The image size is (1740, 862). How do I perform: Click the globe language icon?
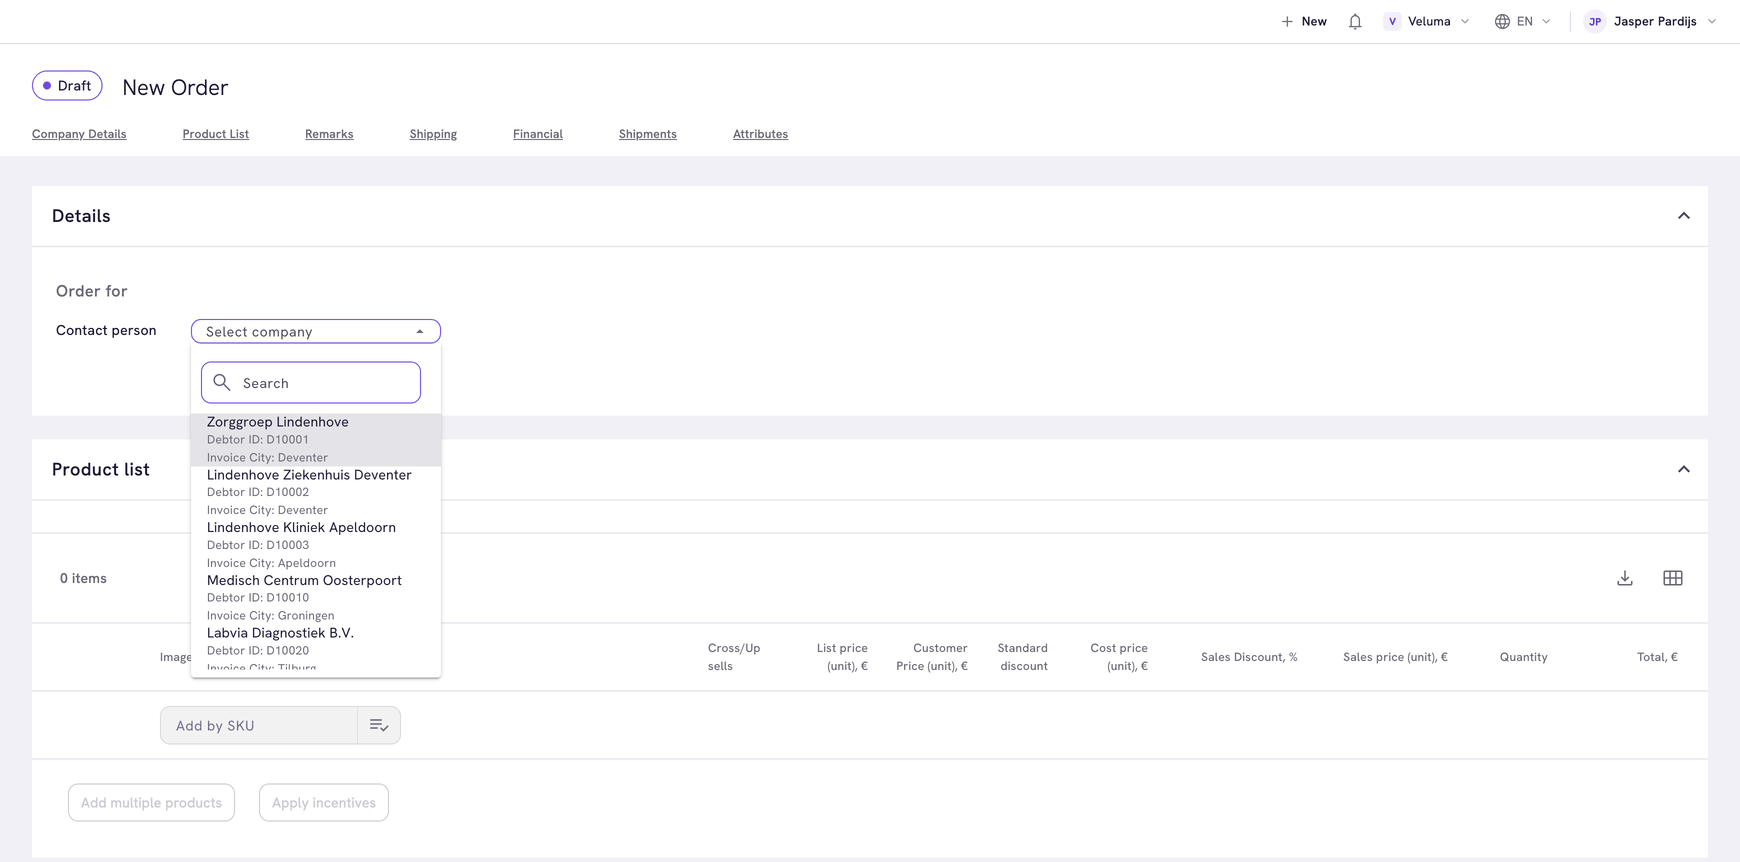pos(1502,21)
